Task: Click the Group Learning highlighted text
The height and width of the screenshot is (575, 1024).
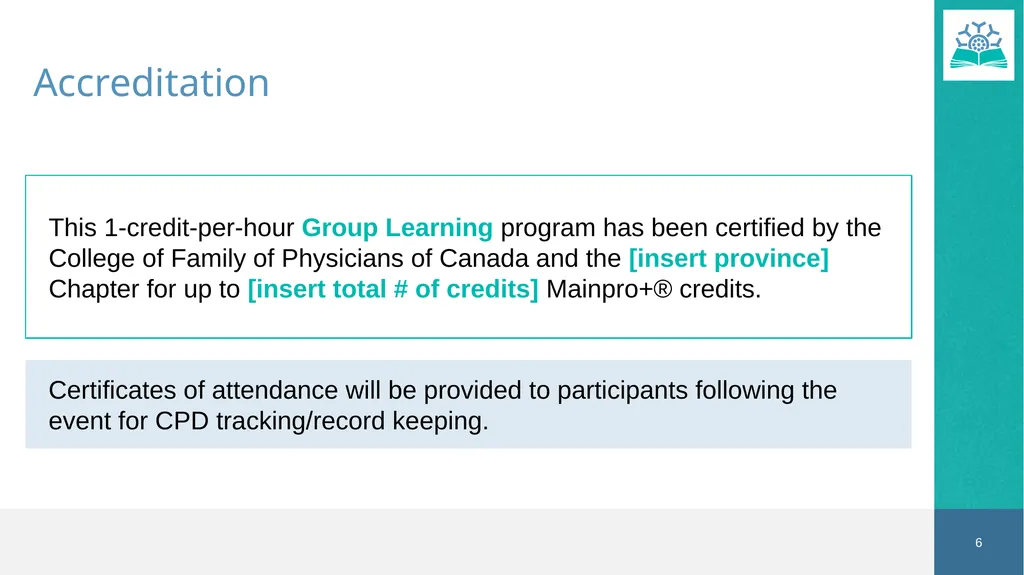Action: click(397, 227)
